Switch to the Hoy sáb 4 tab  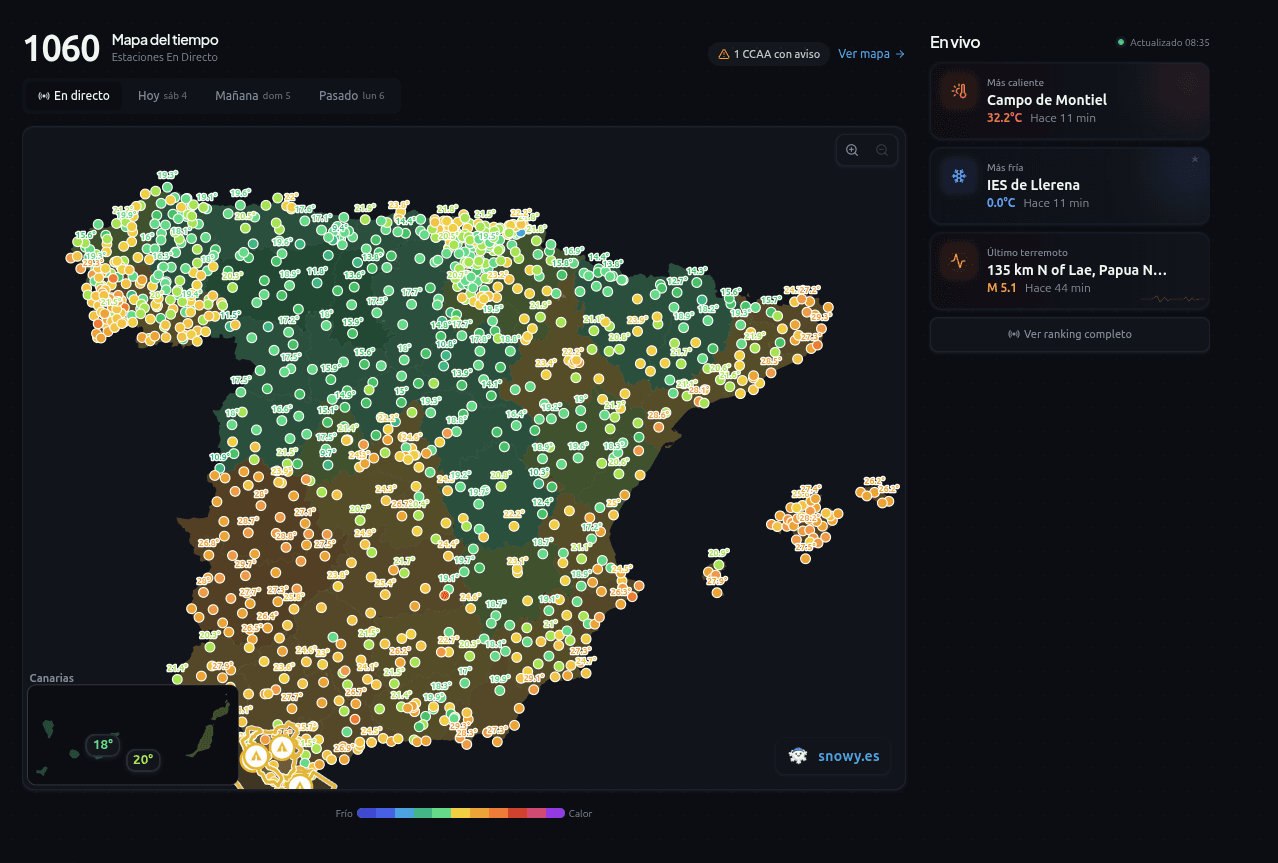163,96
